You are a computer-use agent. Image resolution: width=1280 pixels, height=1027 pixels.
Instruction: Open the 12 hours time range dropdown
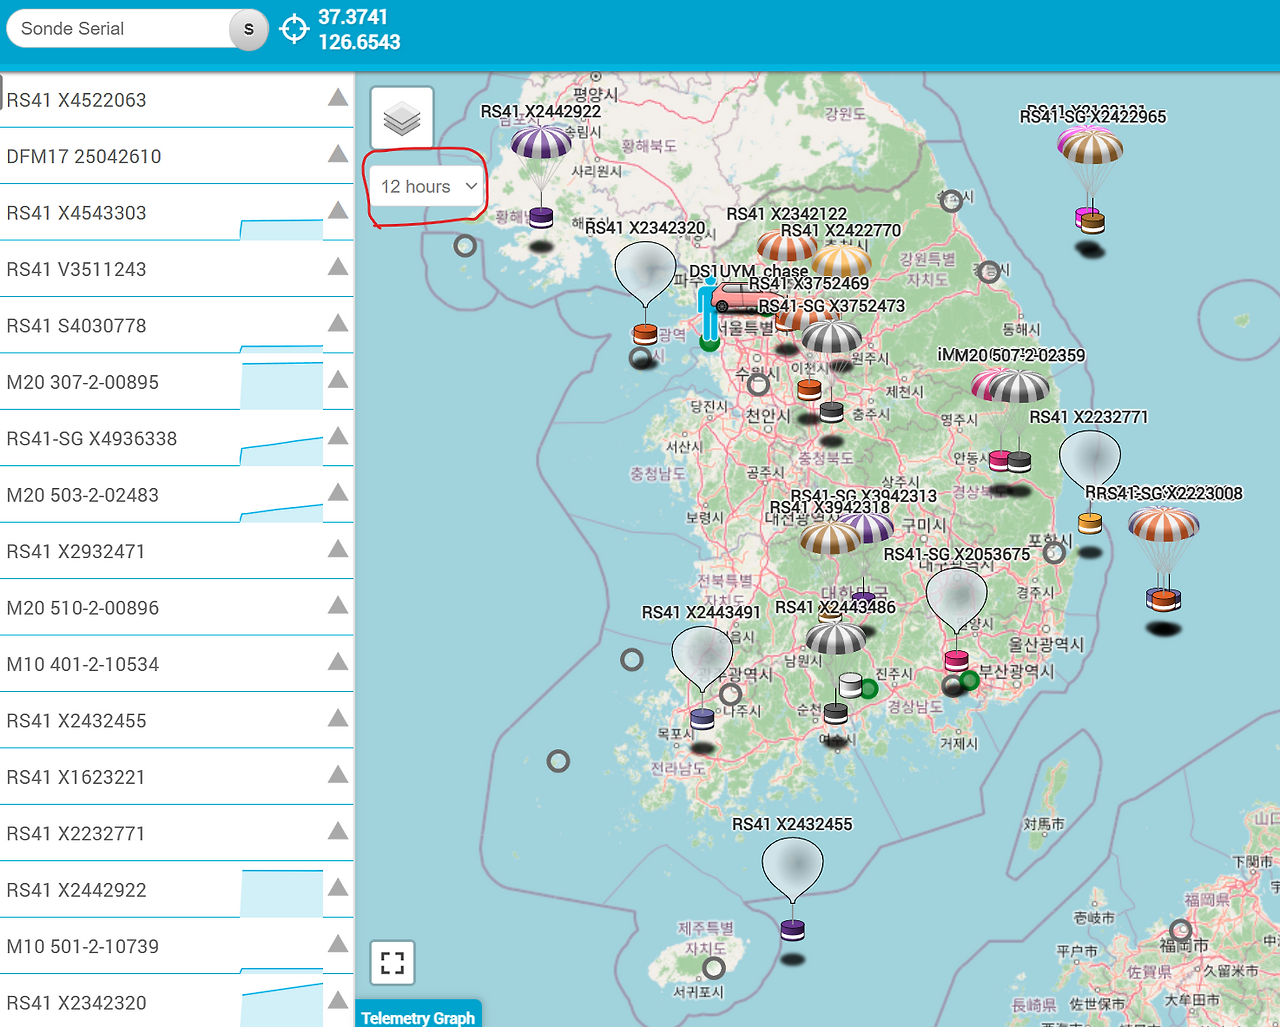[428, 187]
